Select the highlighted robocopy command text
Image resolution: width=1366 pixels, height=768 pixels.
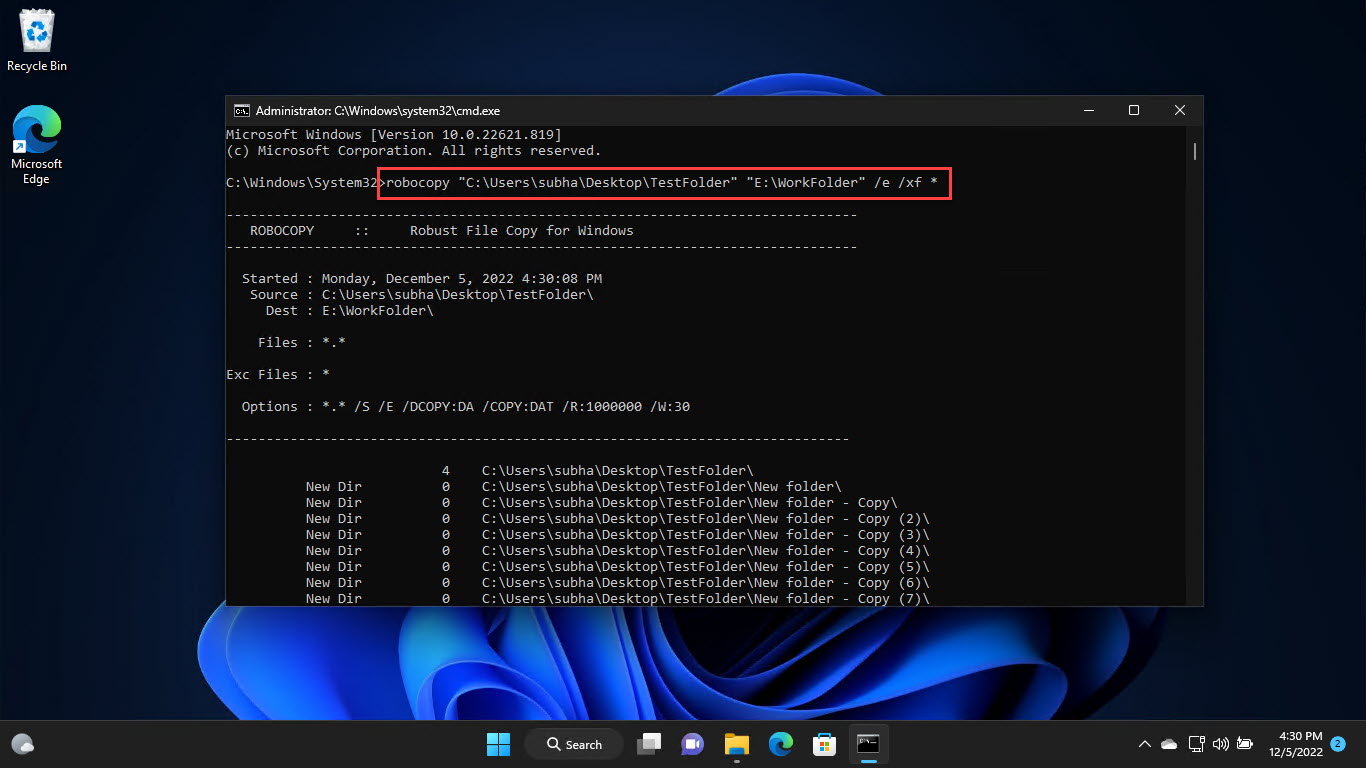pos(663,183)
